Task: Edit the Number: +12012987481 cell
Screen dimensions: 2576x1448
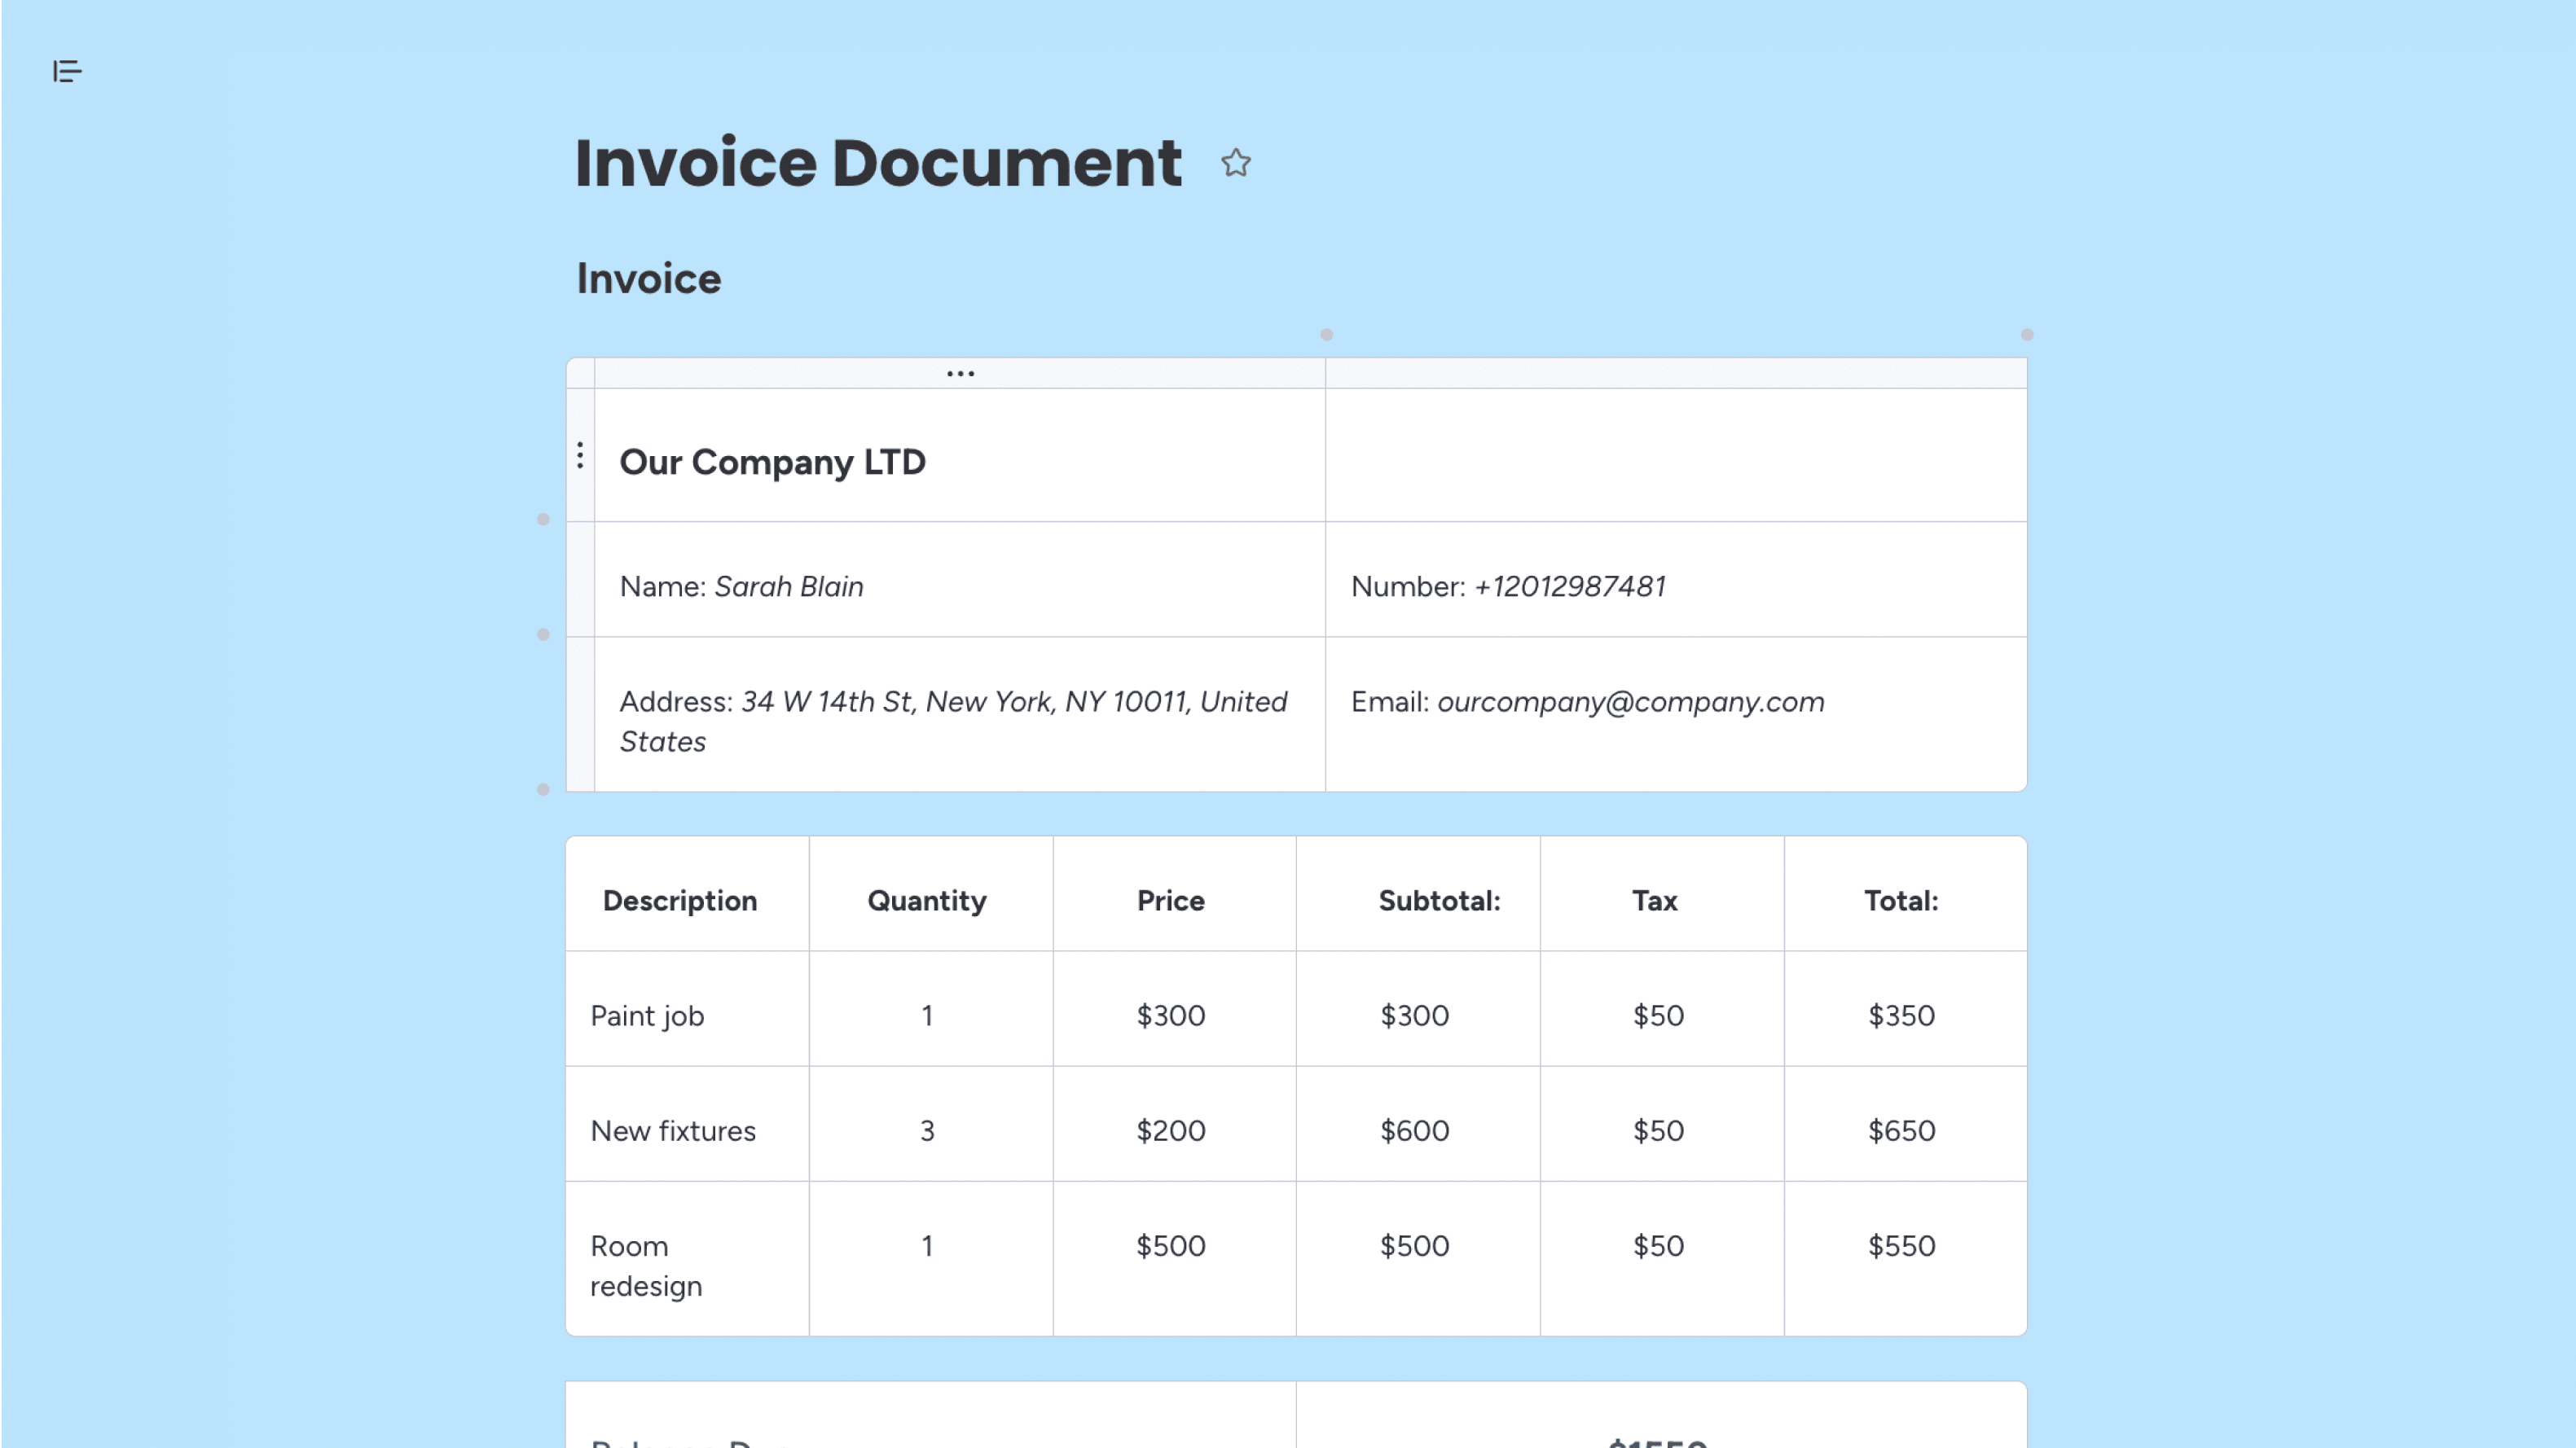Action: 1507,586
